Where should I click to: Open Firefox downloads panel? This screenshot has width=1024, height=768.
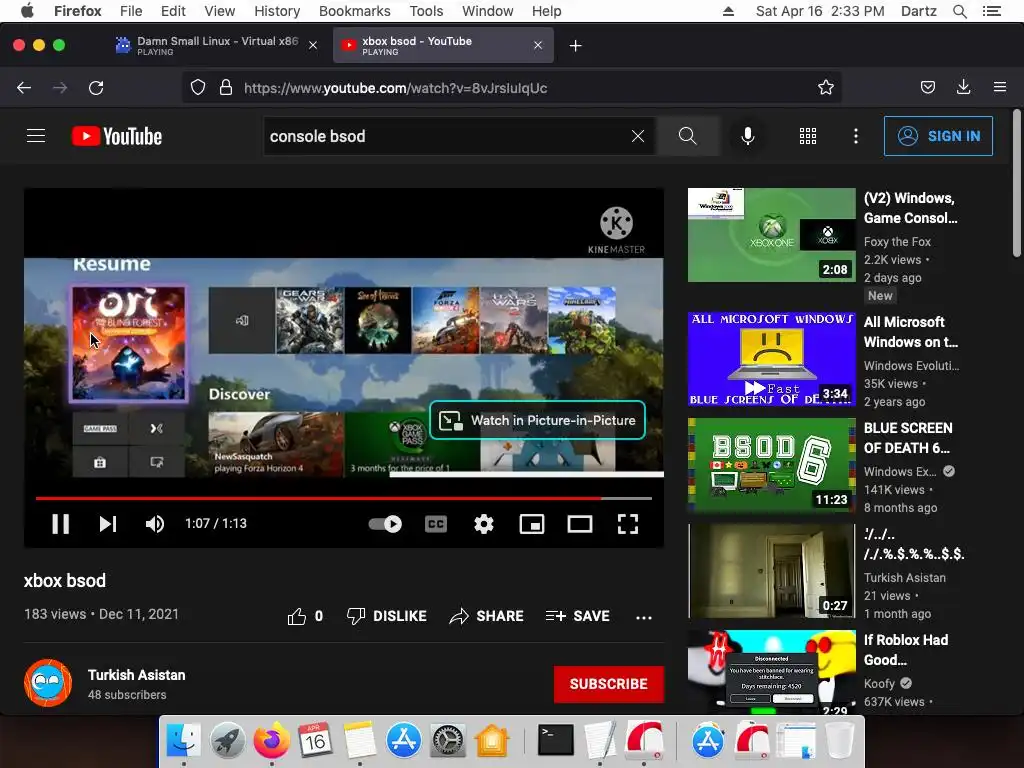[x=963, y=88]
